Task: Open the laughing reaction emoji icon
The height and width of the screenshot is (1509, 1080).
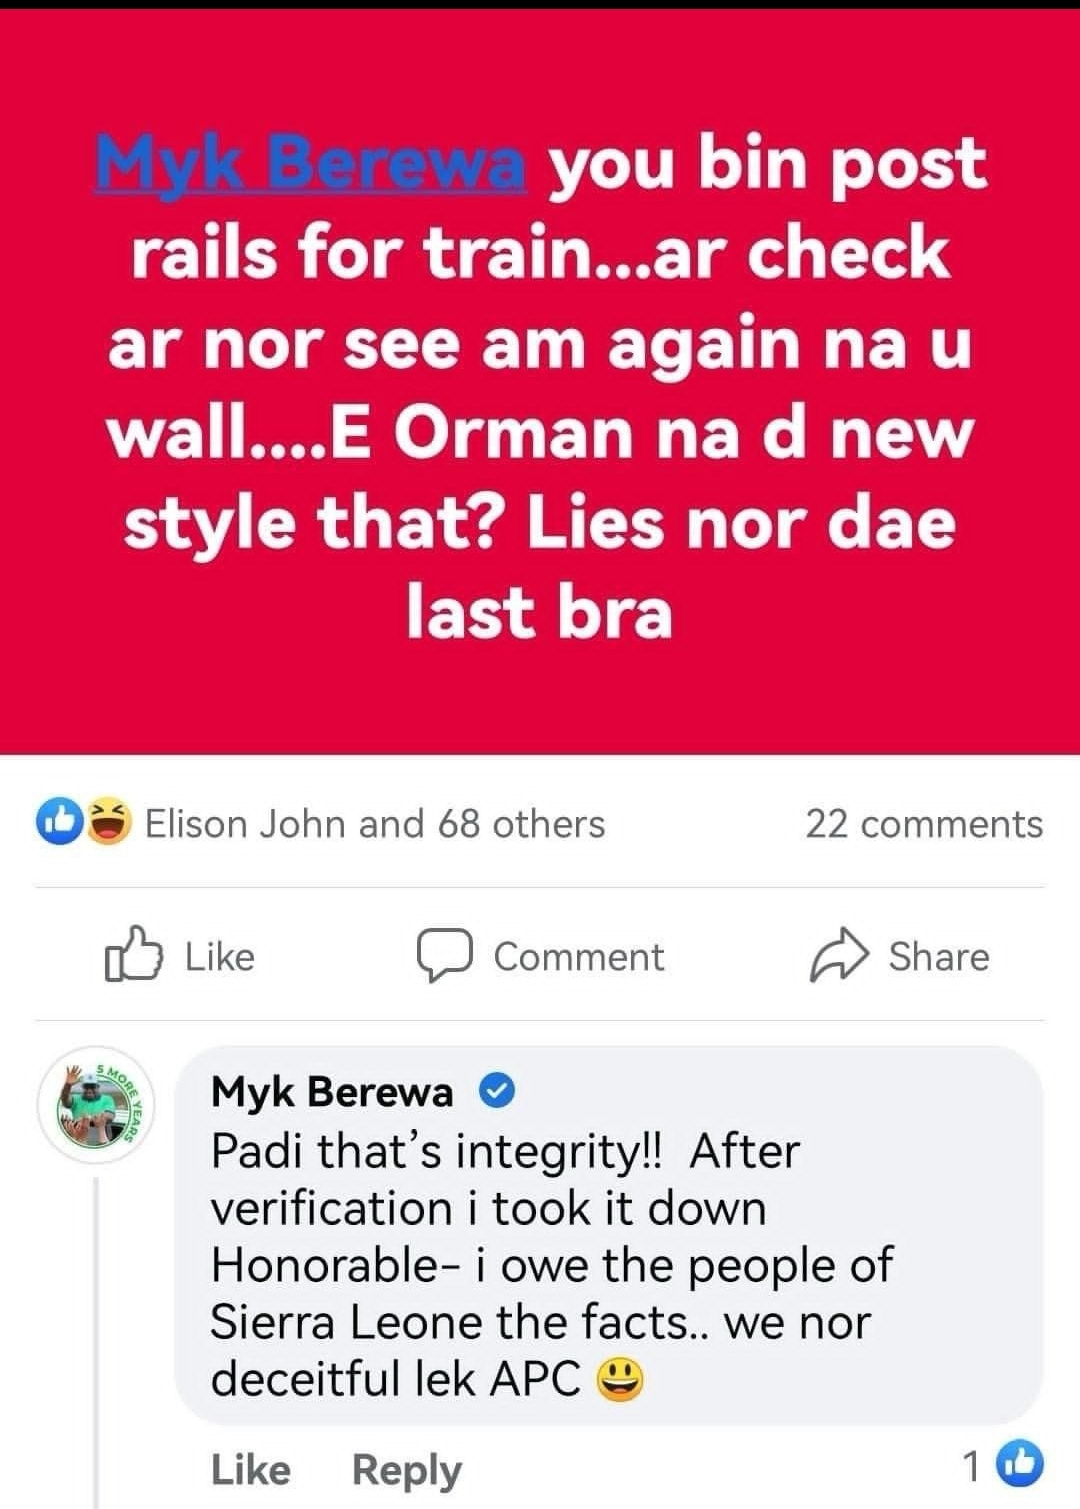Action: point(109,822)
